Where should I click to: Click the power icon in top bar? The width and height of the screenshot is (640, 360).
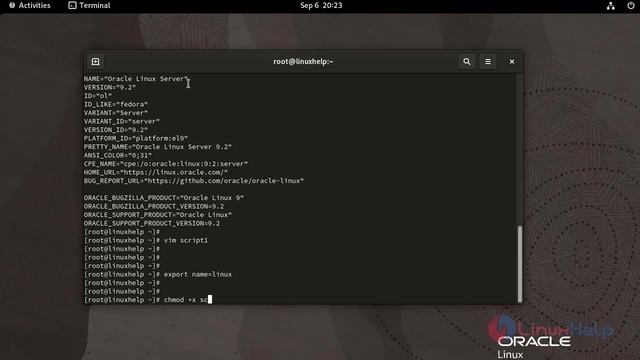[x=631, y=5]
